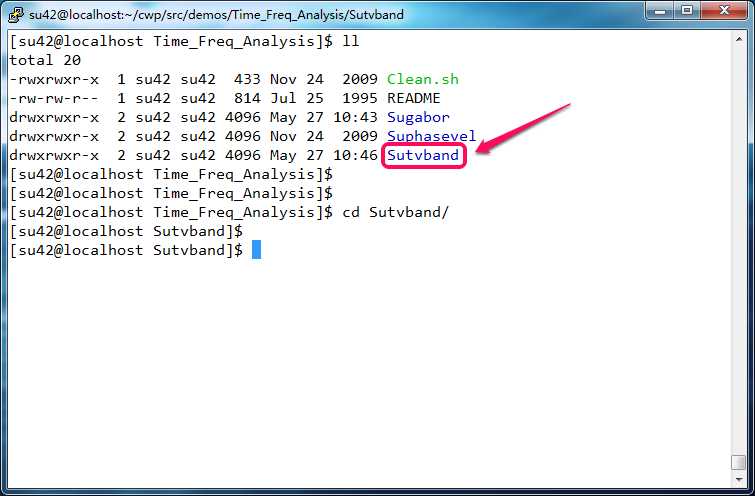Click the vertical scrollbar thumb

click(x=739, y=462)
